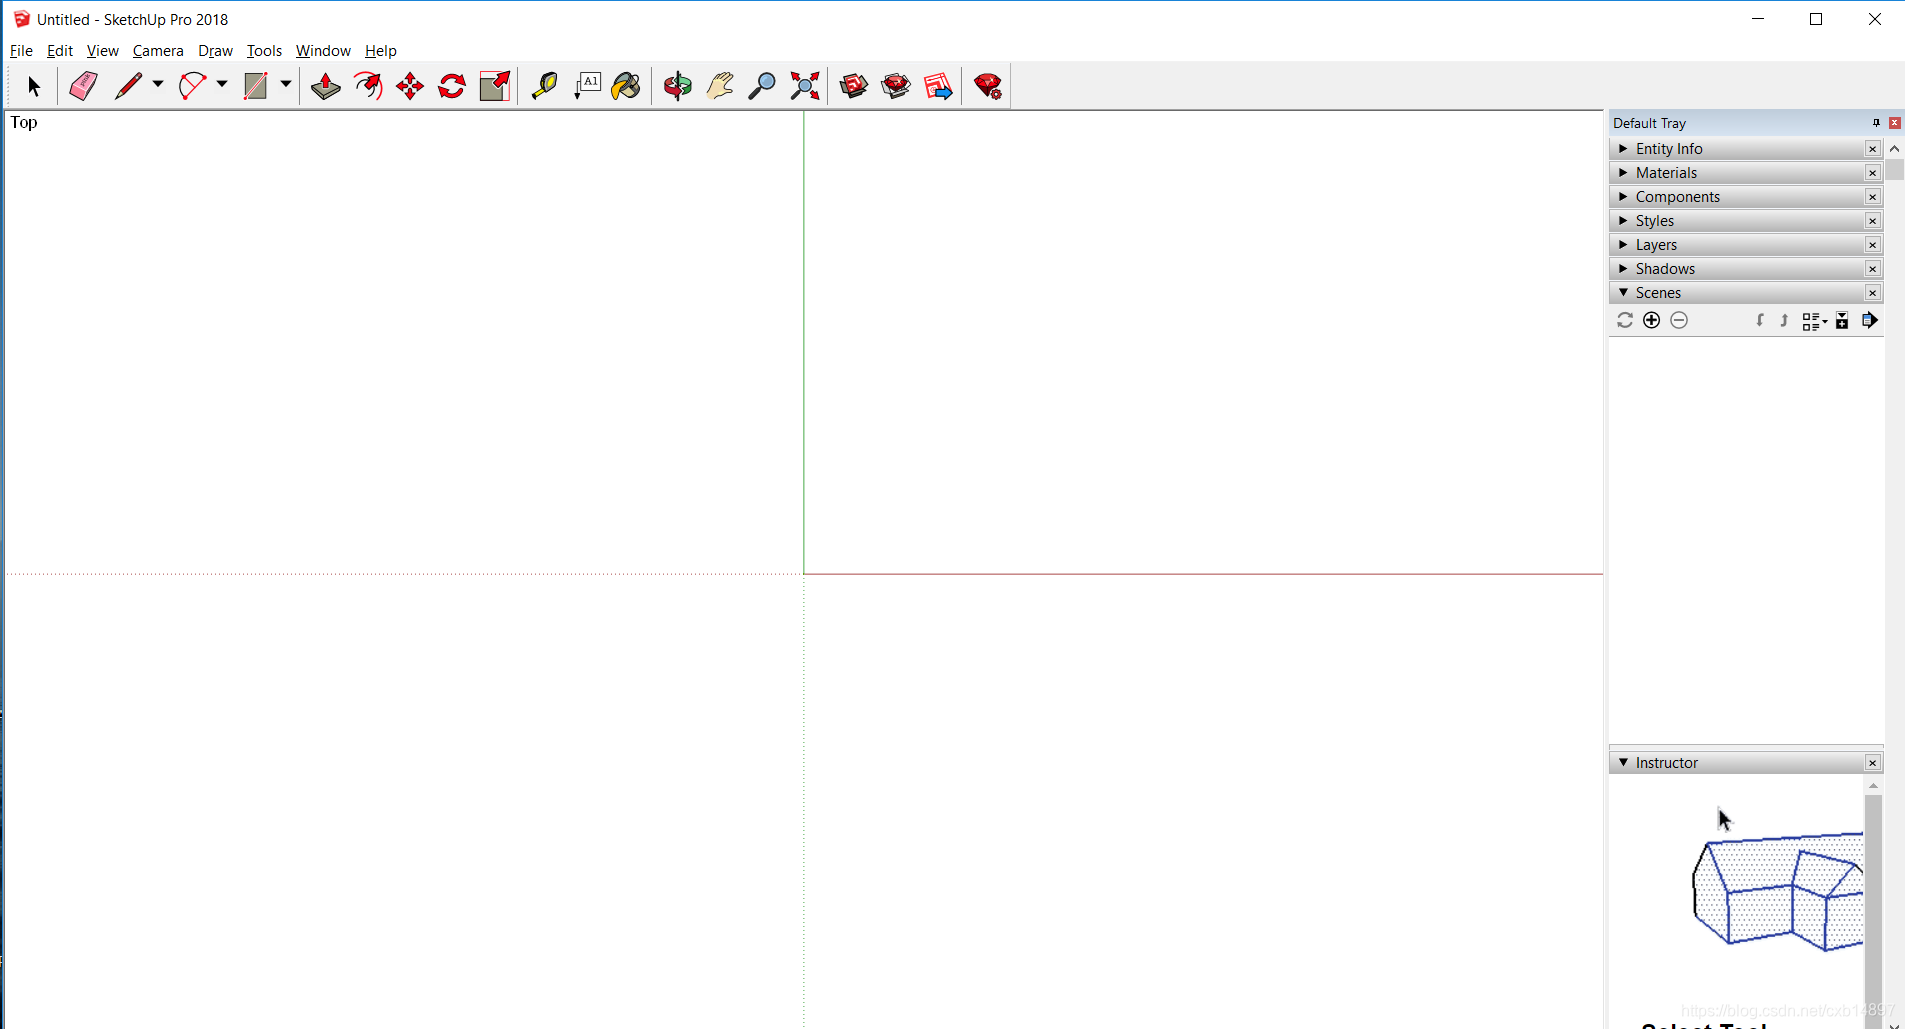
Task: Click the Instructor house illustration
Action: coord(1778,890)
